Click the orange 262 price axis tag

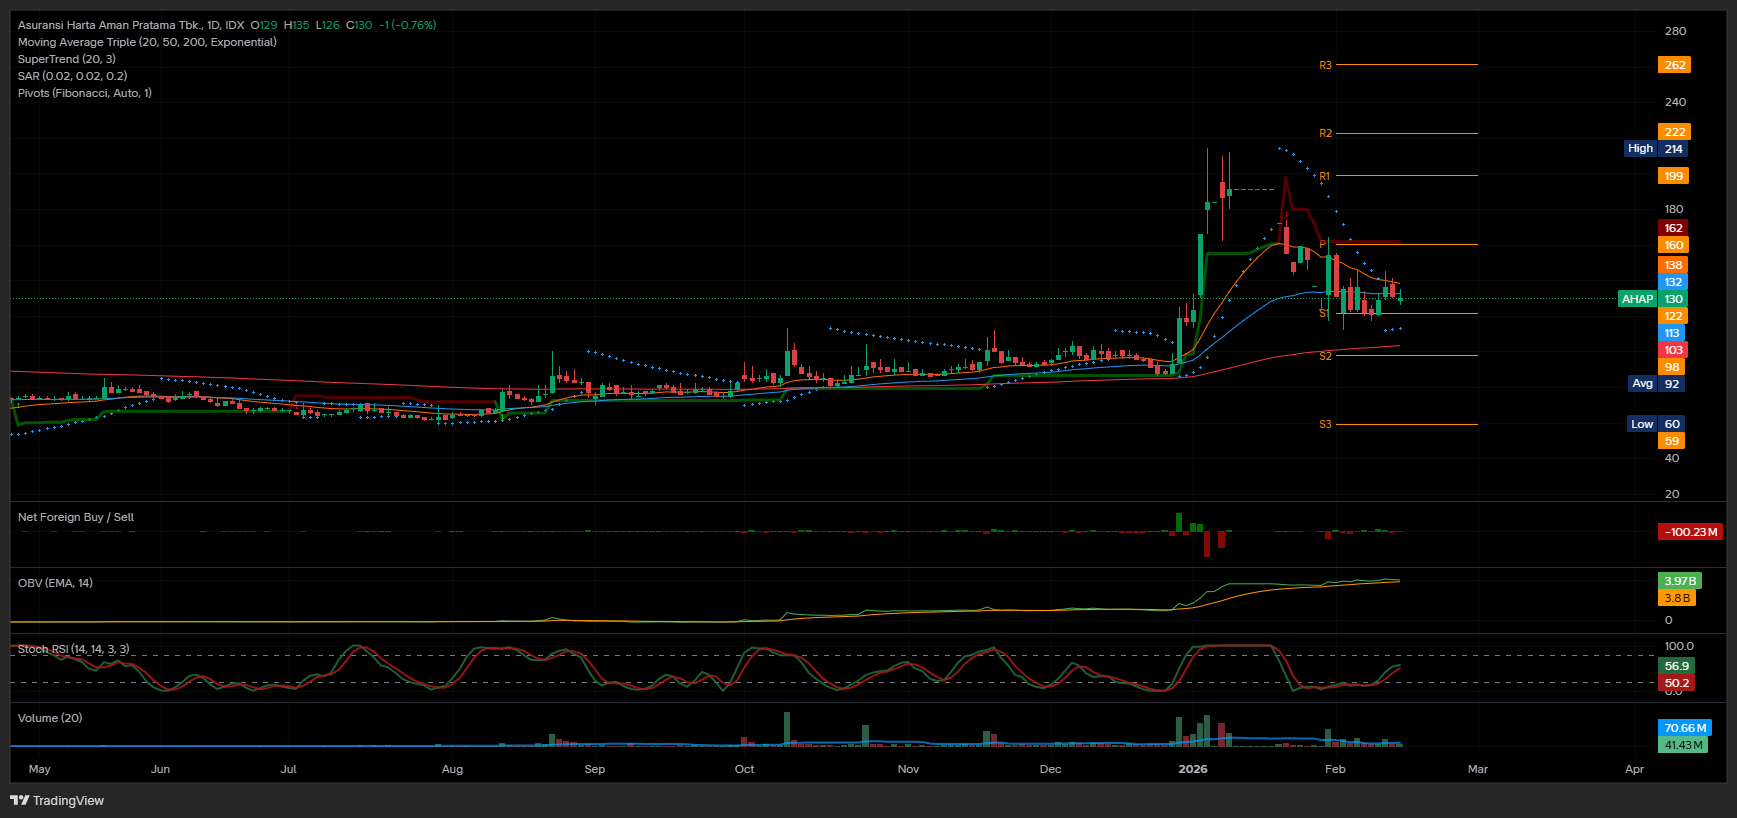1674,65
